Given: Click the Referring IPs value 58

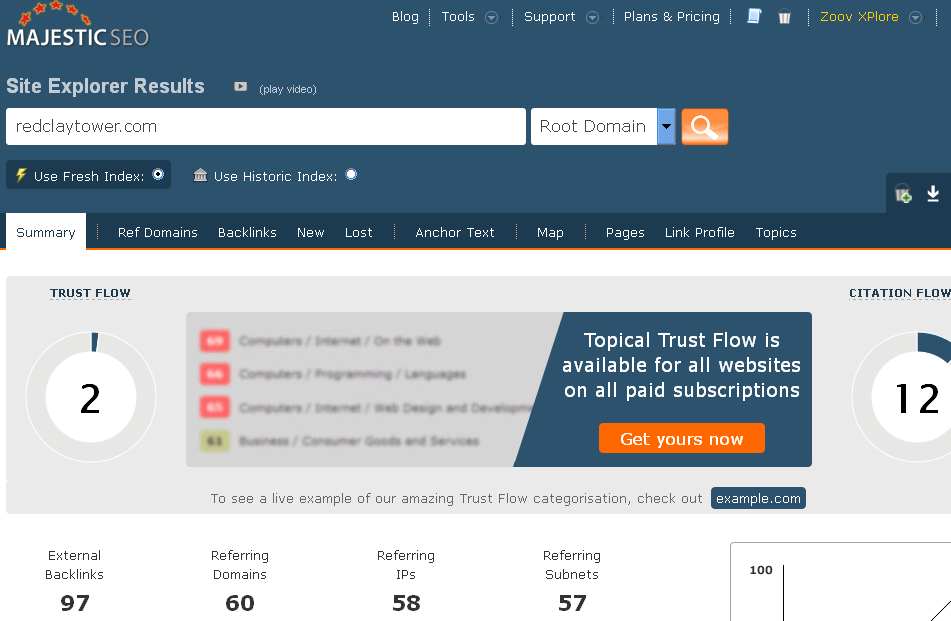Looking at the screenshot, I should pyautogui.click(x=406, y=603).
